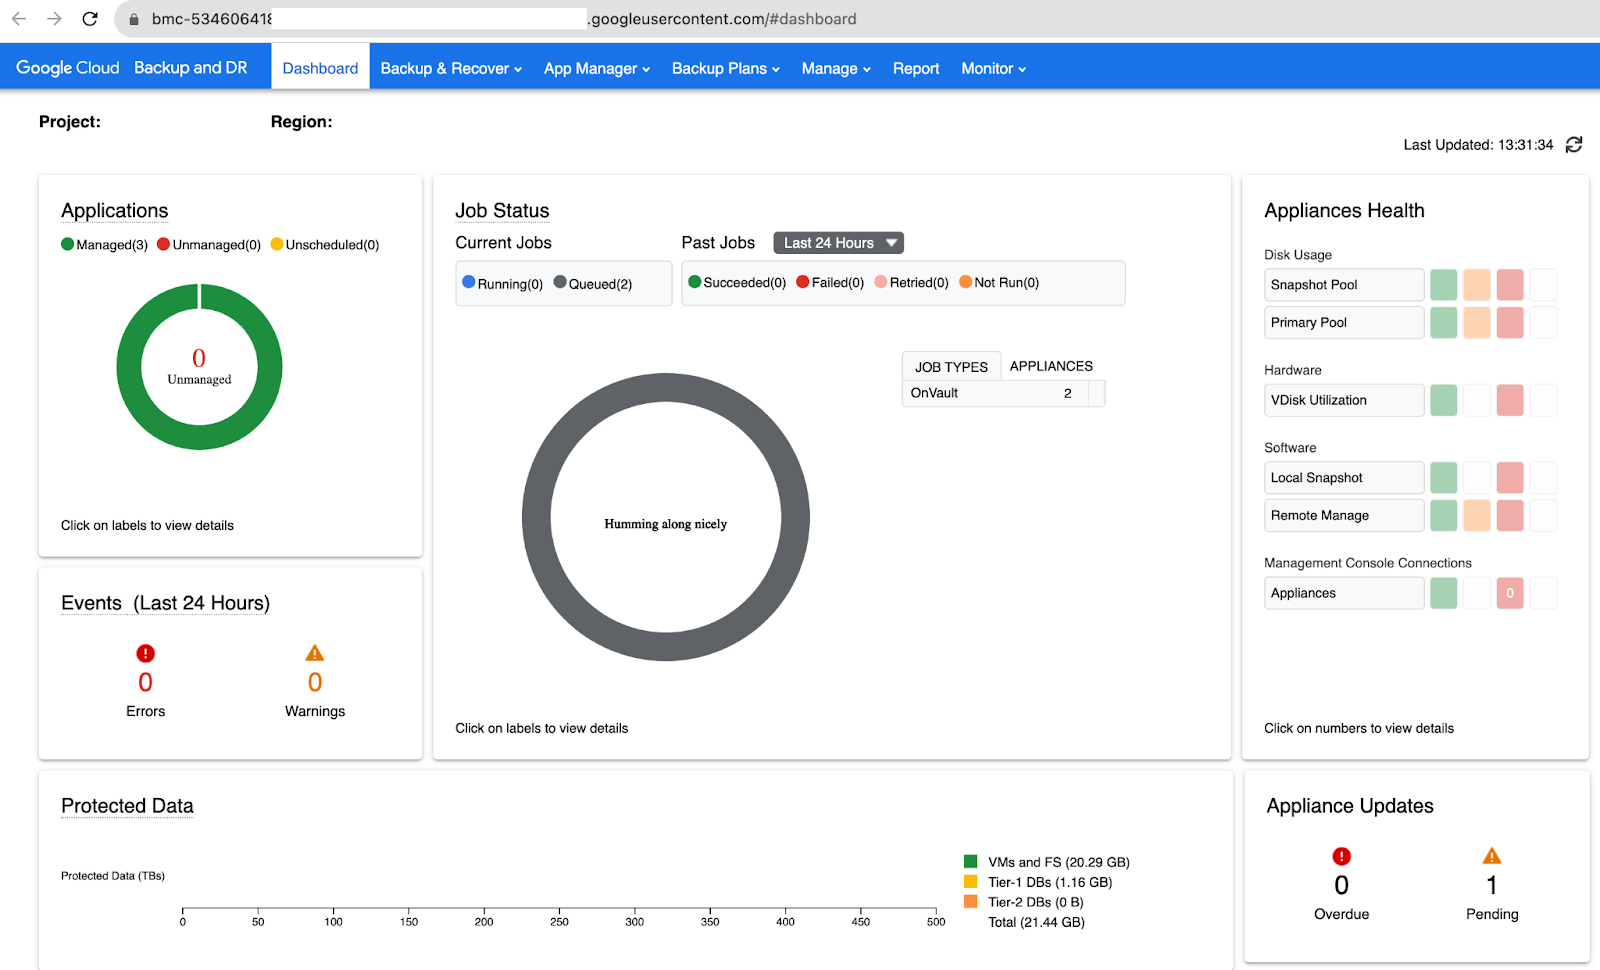This screenshot has height=970, width=1600.
Task: Click the green Snapshot Pool status square
Action: point(1443,285)
